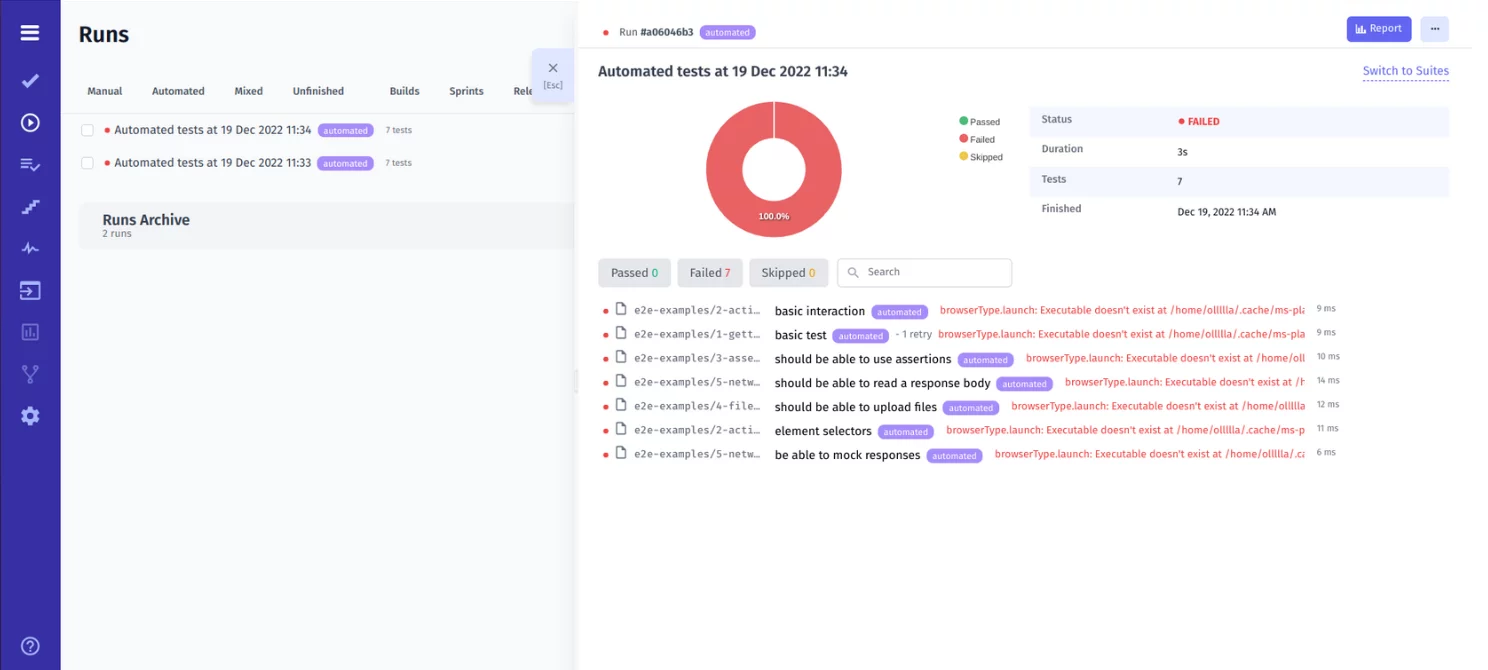Click the Report button
1488x670 pixels.
coord(1378,29)
